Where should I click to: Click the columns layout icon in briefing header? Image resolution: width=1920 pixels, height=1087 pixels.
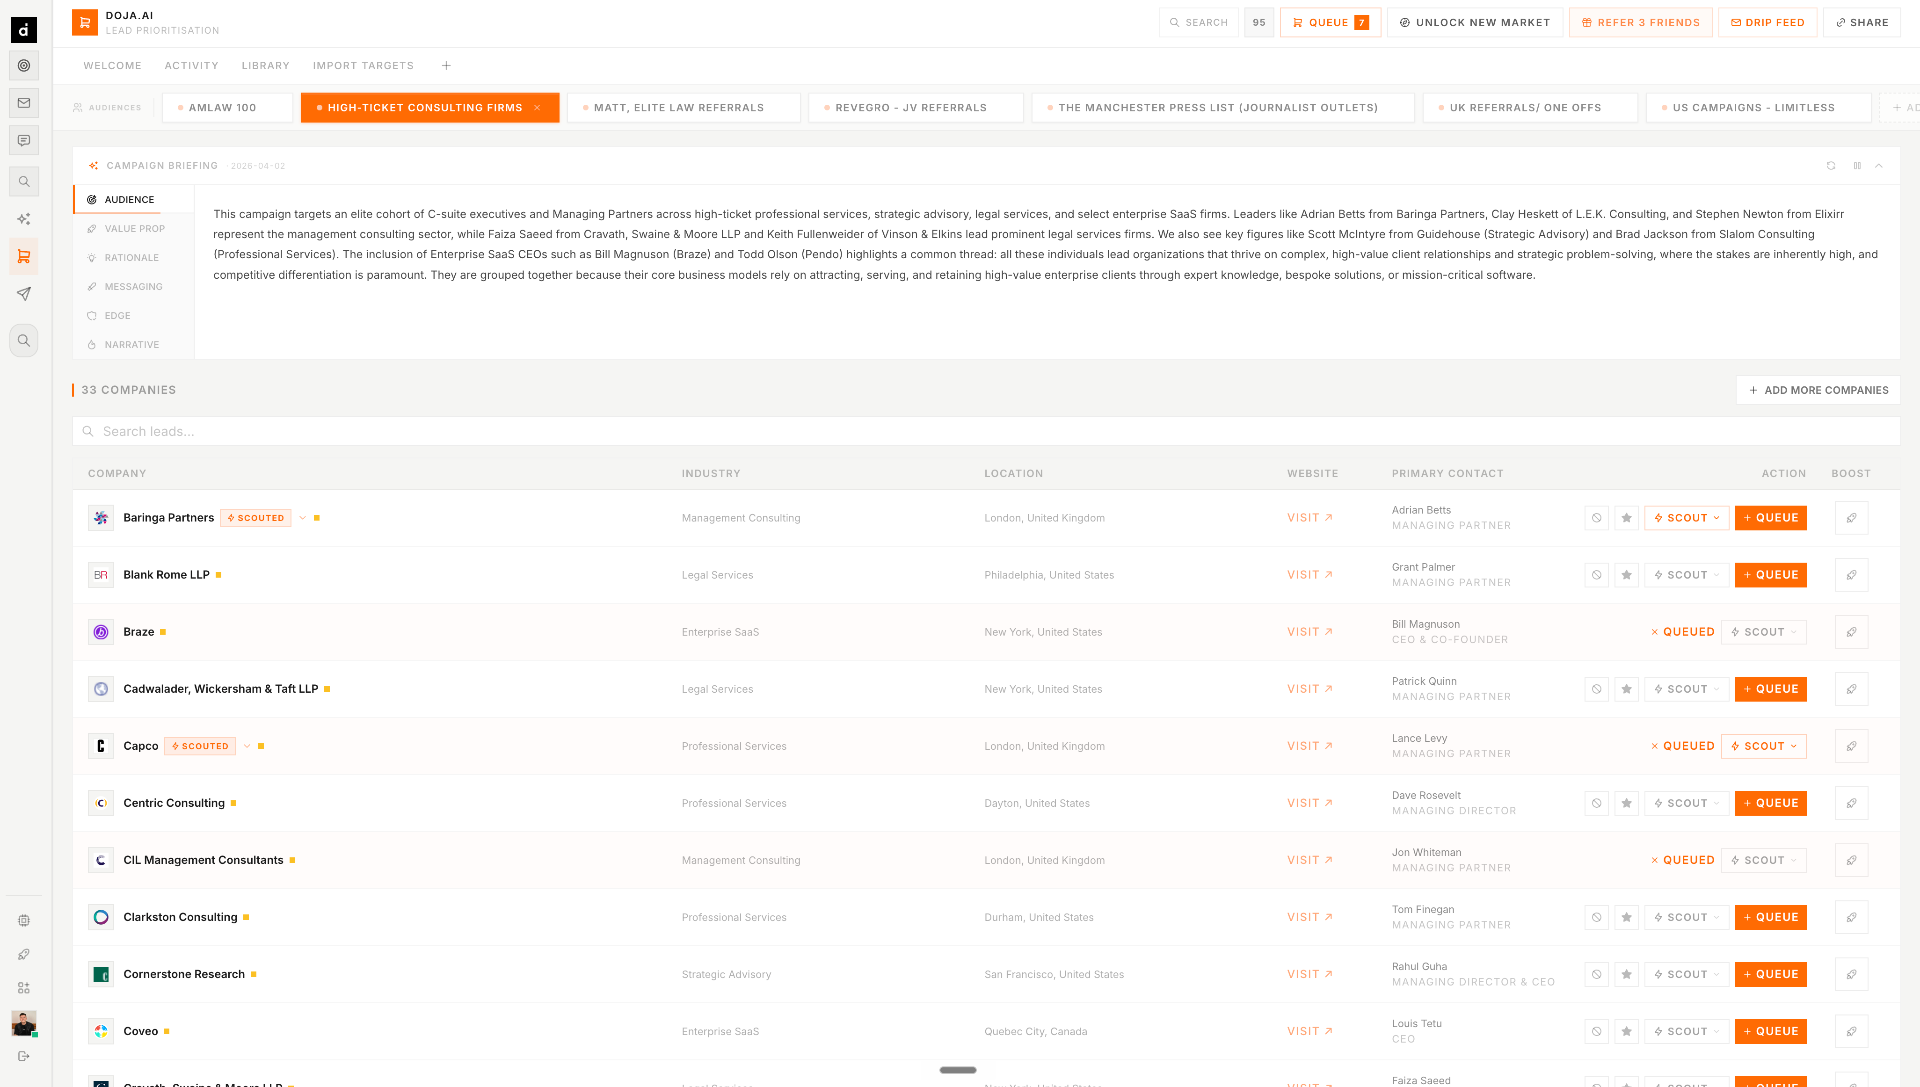tap(1857, 166)
